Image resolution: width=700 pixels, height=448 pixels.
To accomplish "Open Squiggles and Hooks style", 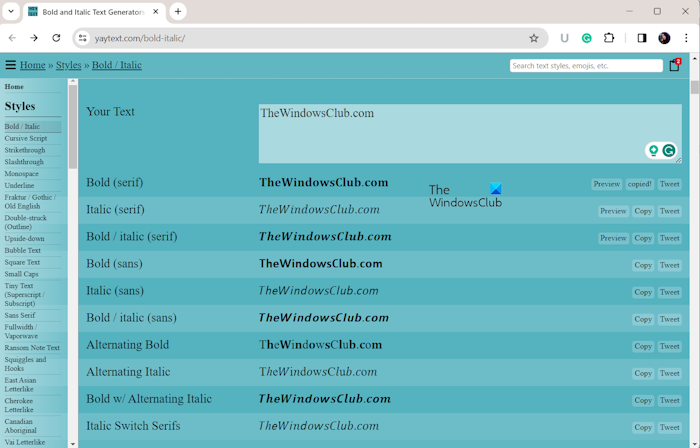I will [x=25, y=364].
